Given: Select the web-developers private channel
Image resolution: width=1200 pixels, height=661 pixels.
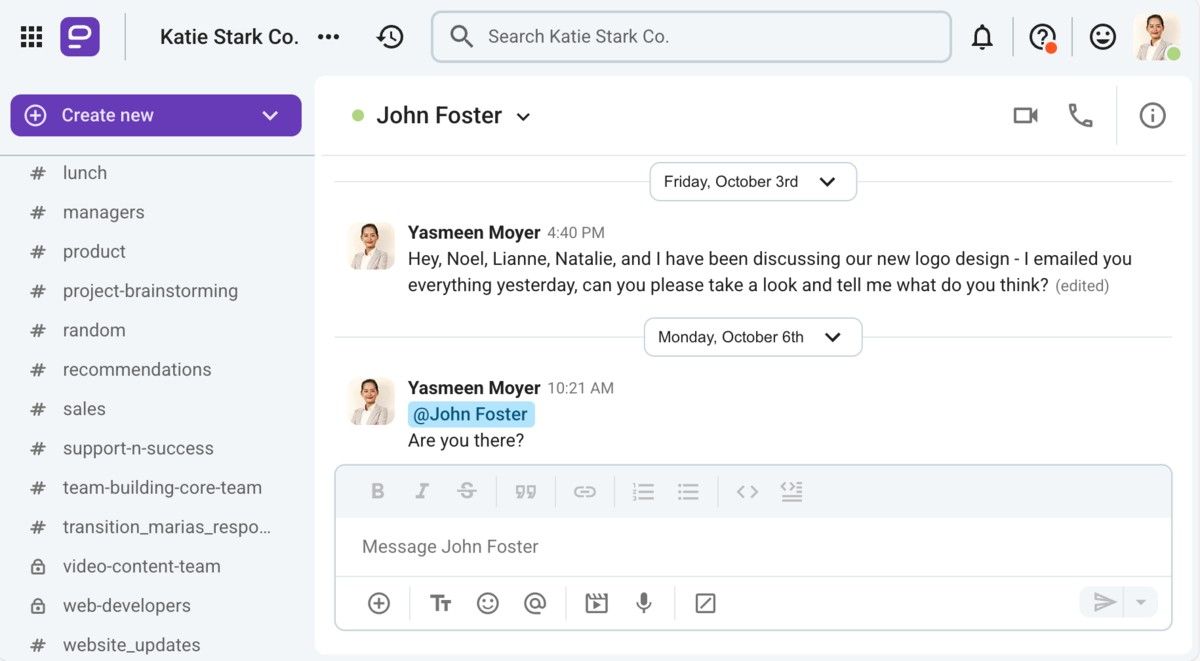Looking at the screenshot, I should click(126, 605).
